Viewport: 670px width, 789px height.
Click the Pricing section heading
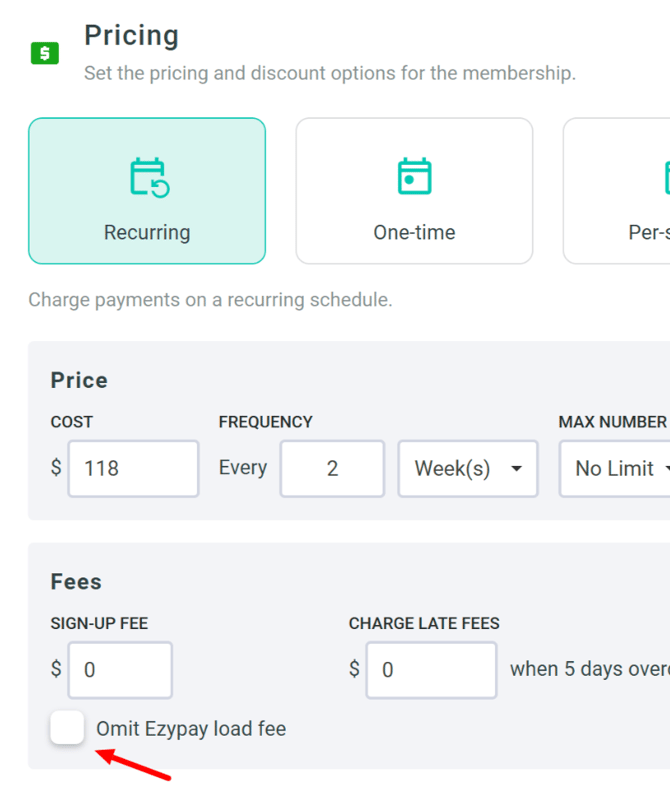[x=131, y=36]
